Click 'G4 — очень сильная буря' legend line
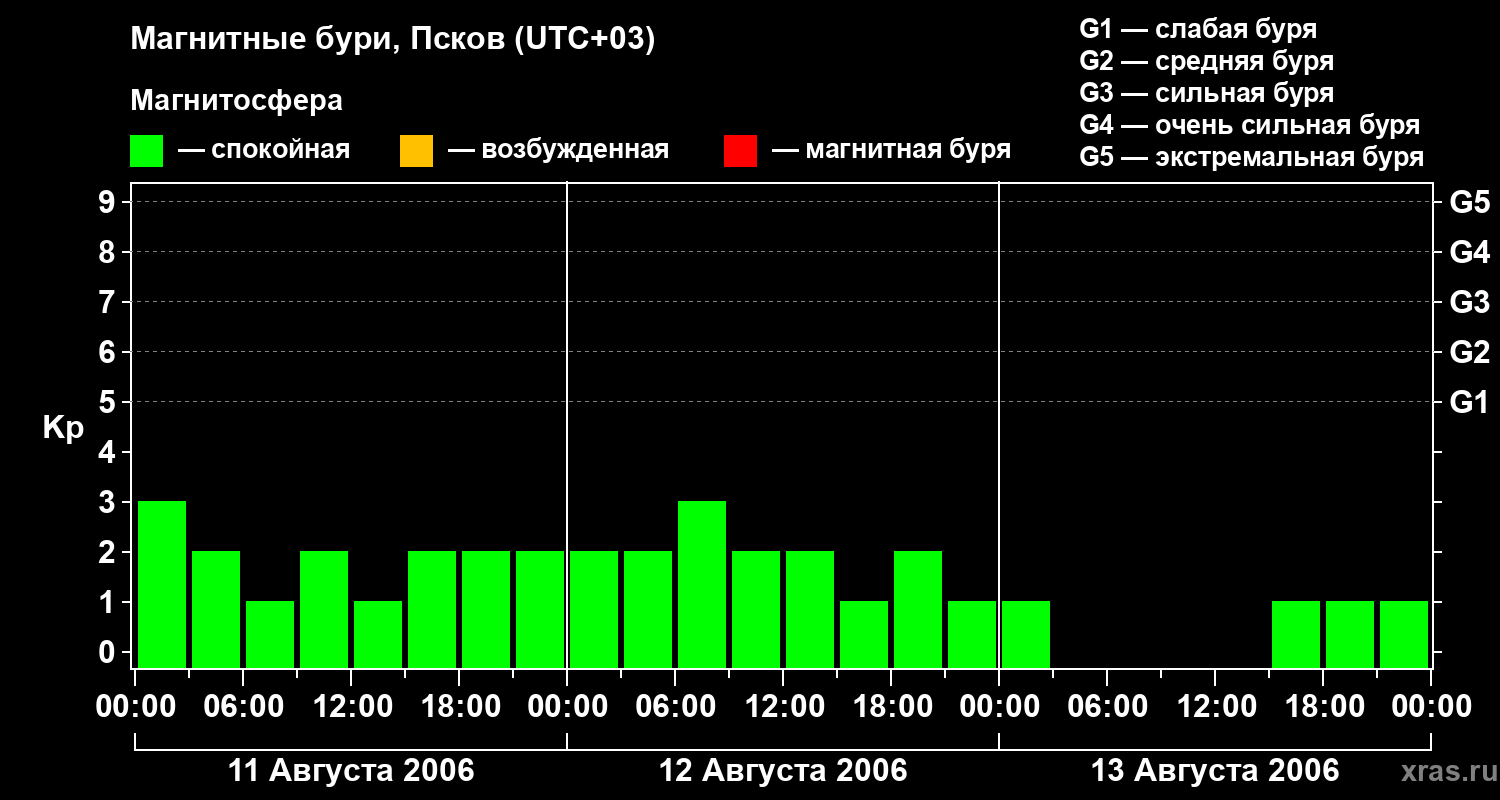This screenshot has width=1500, height=800. click(1249, 125)
